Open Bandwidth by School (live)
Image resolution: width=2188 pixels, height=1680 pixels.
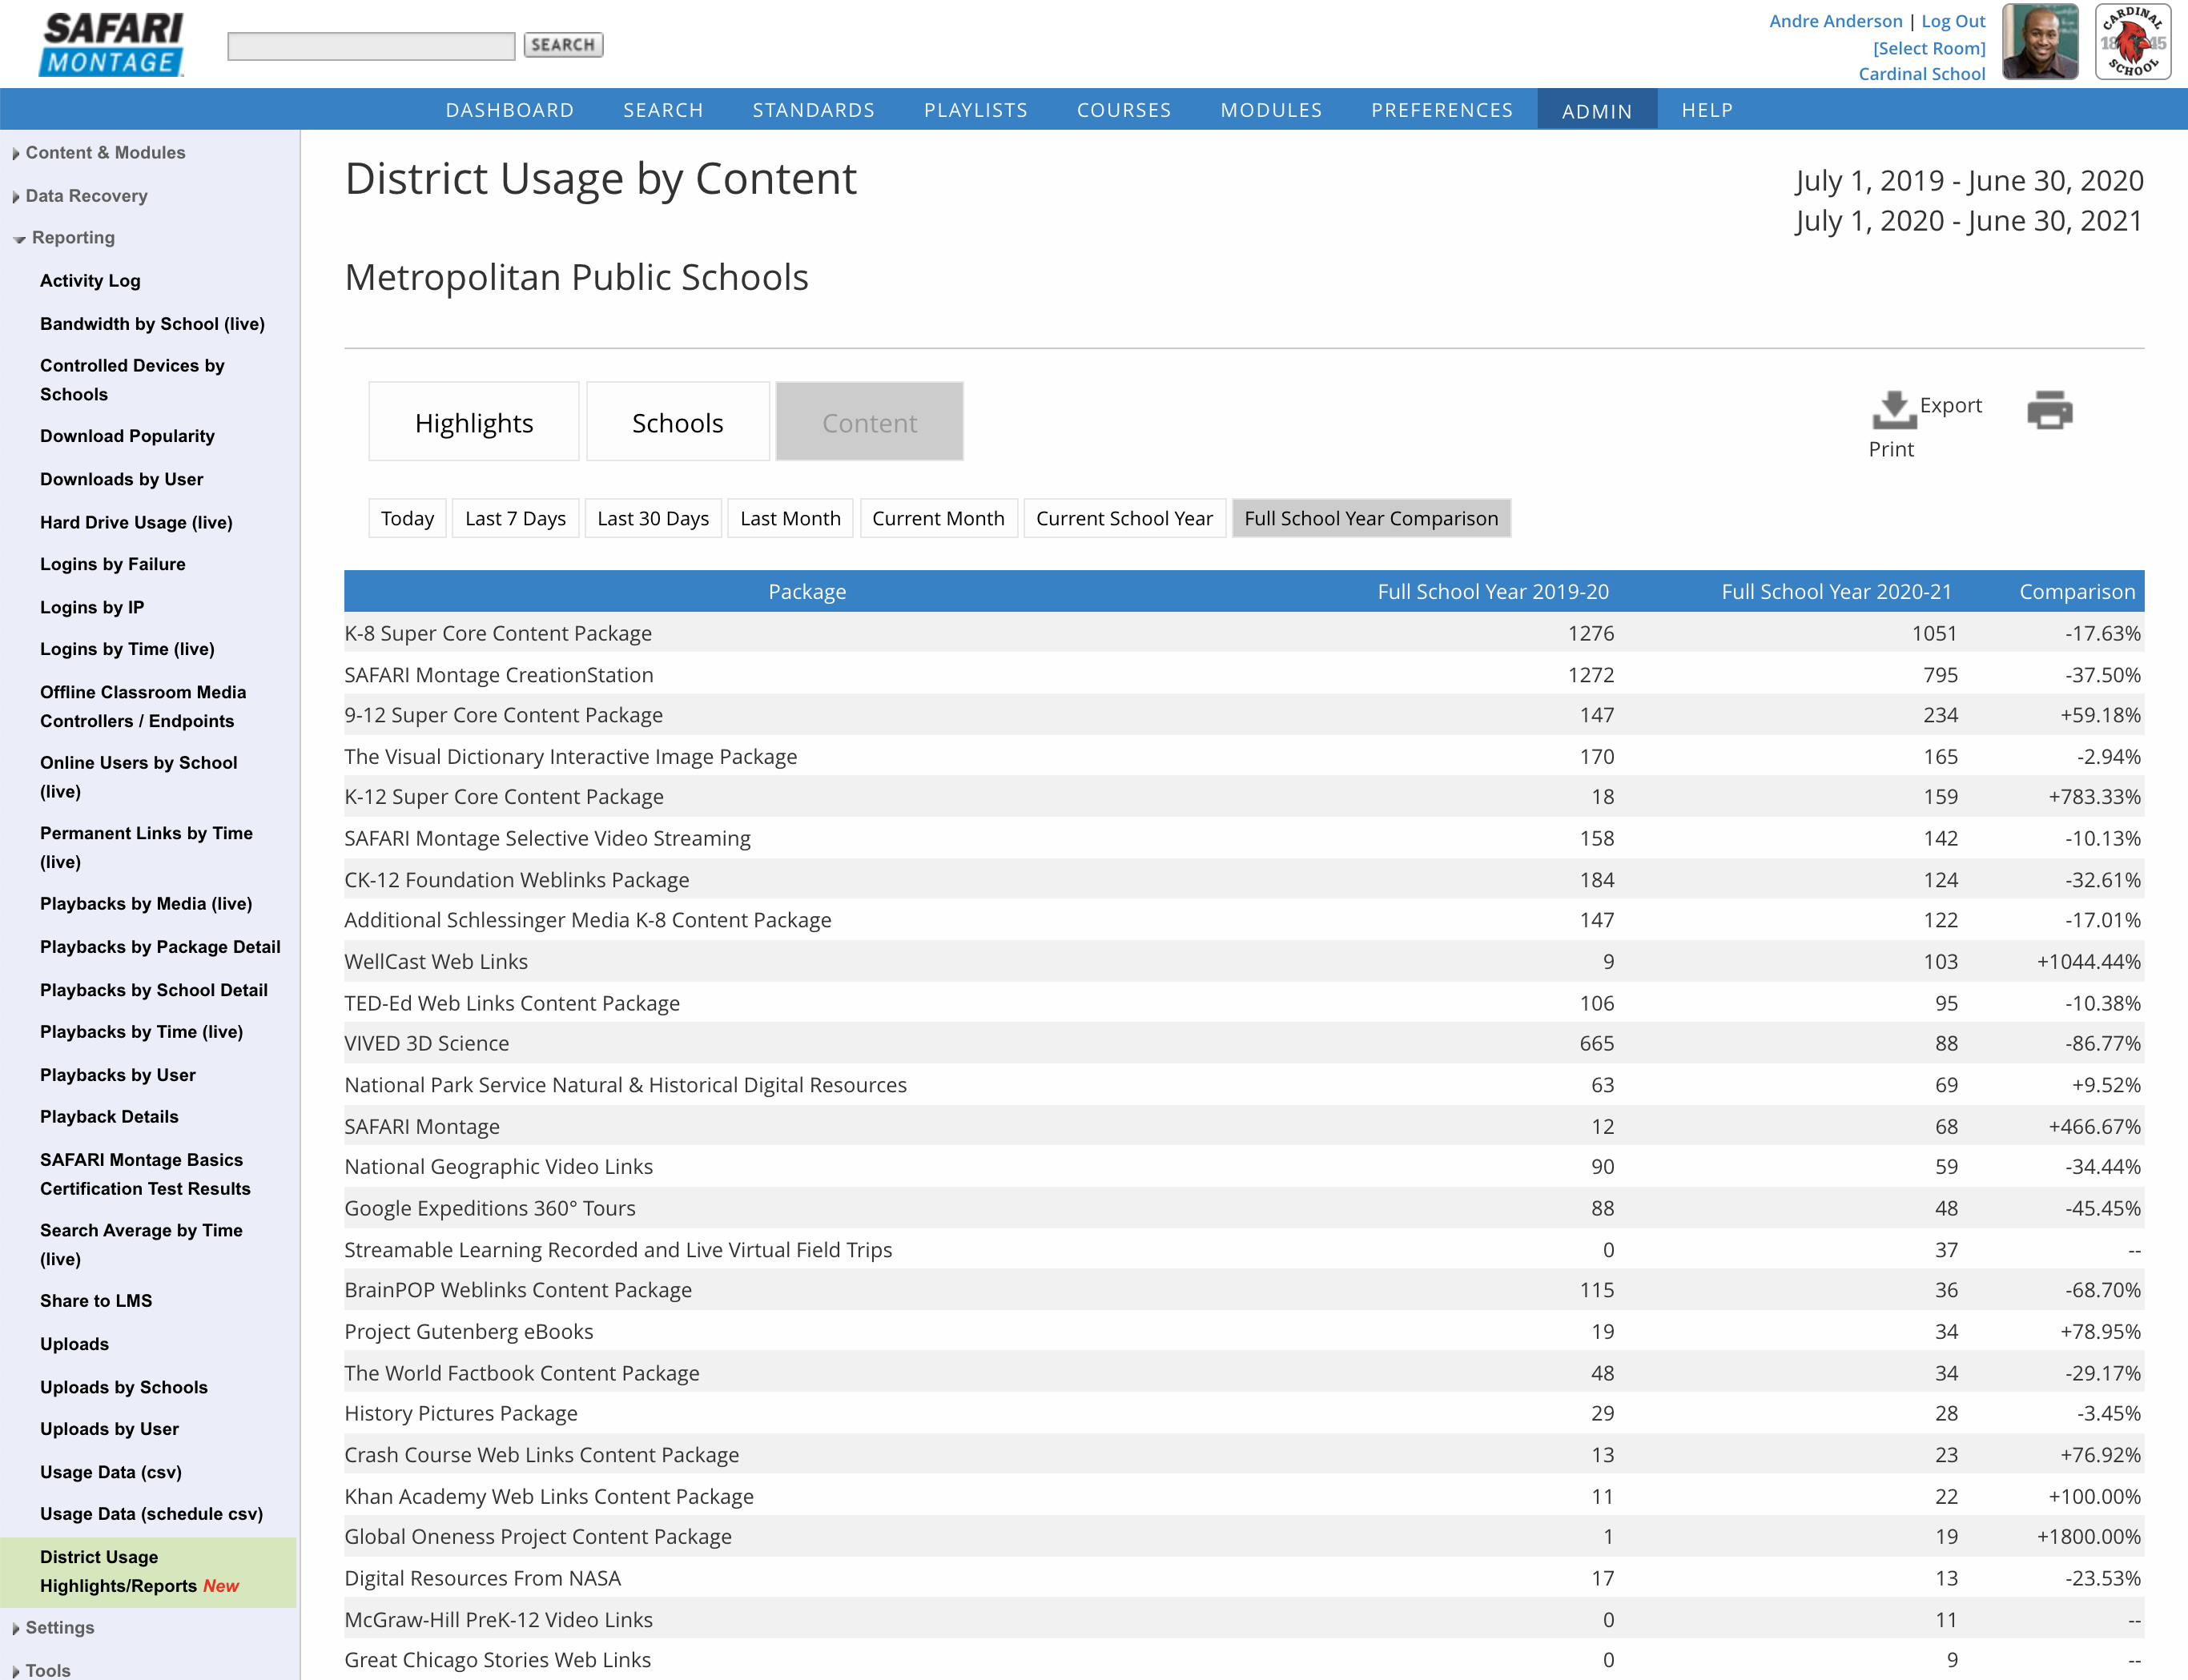(x=152, y=323)
